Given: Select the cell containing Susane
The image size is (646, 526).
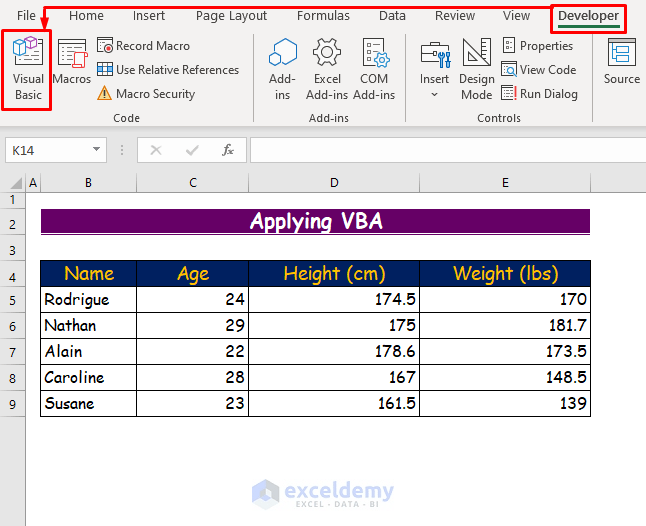Looking at the screenshot, I should tap(89, 403).
